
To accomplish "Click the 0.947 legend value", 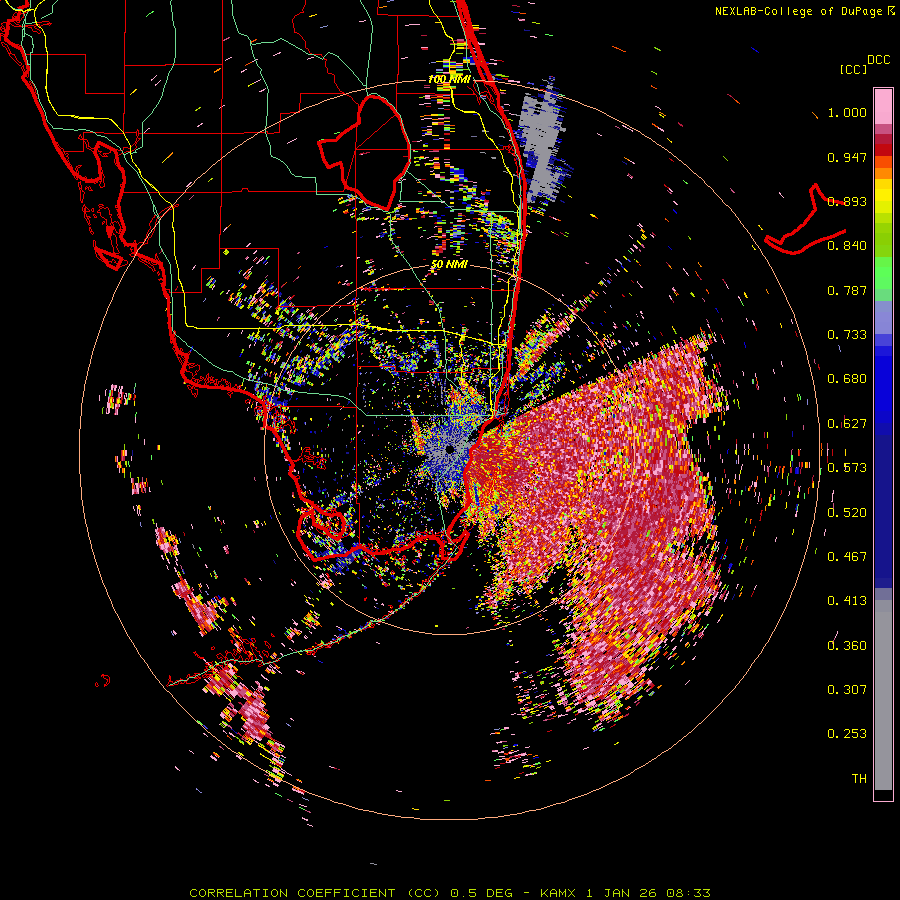I will [x=847, y=157].
